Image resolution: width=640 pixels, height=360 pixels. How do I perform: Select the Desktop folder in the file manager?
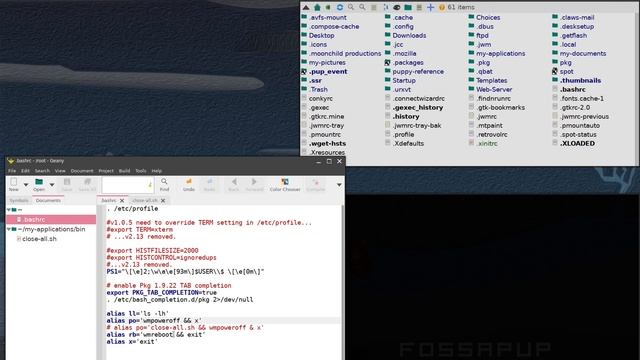pyautogui.click(x=318, y=36)
